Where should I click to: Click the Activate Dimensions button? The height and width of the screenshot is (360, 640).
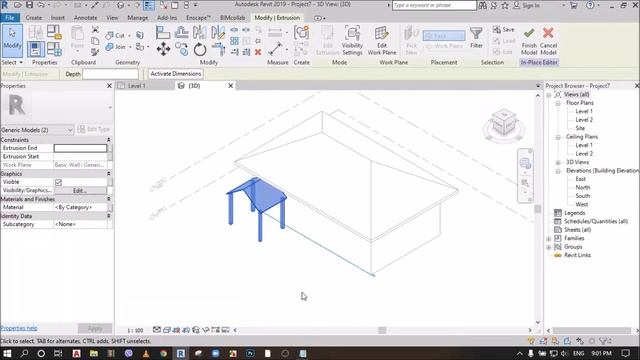(176, 74)
